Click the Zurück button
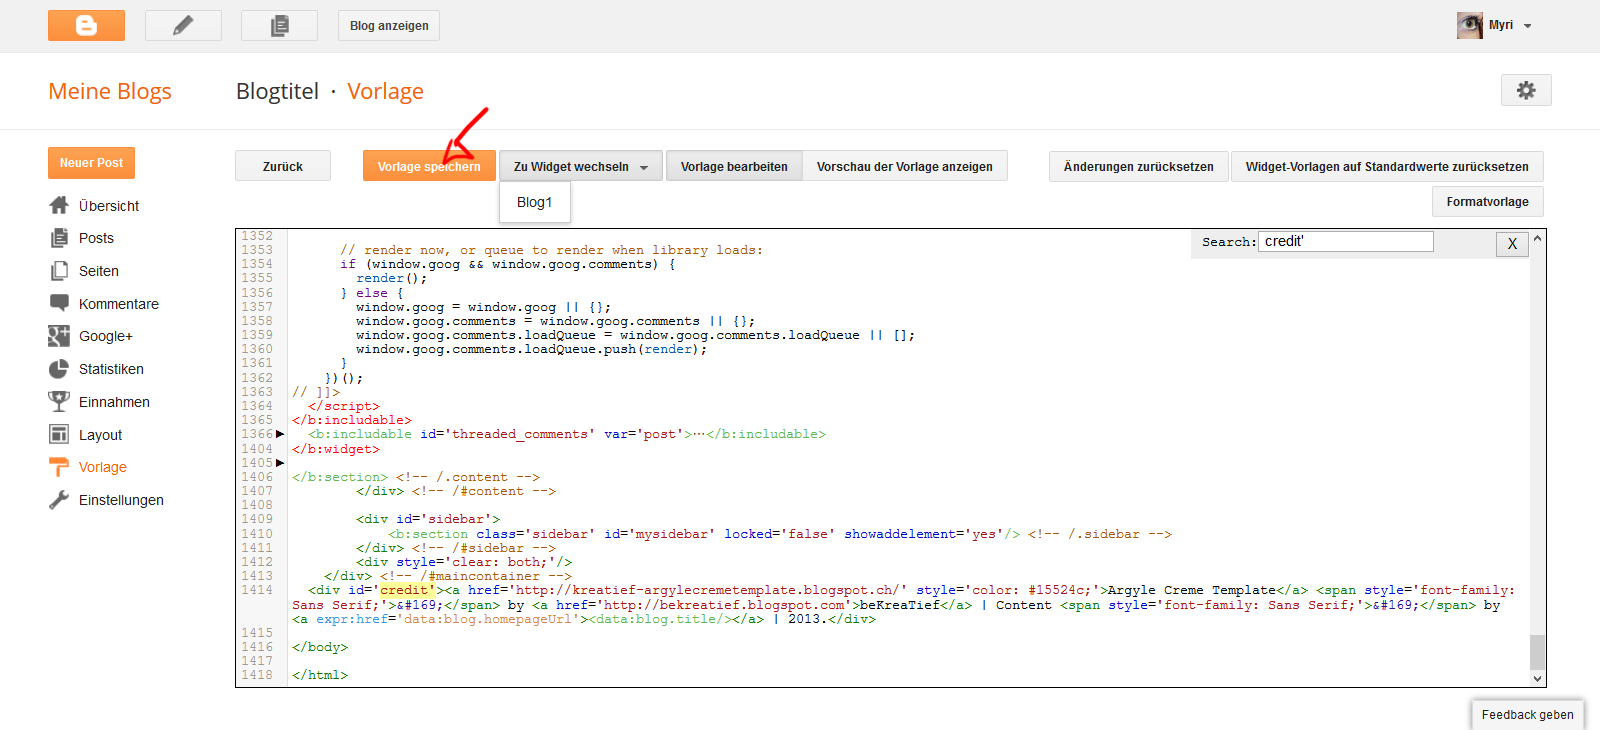The height and width of the screenshot is (730, 1600). tap(283, 166)
